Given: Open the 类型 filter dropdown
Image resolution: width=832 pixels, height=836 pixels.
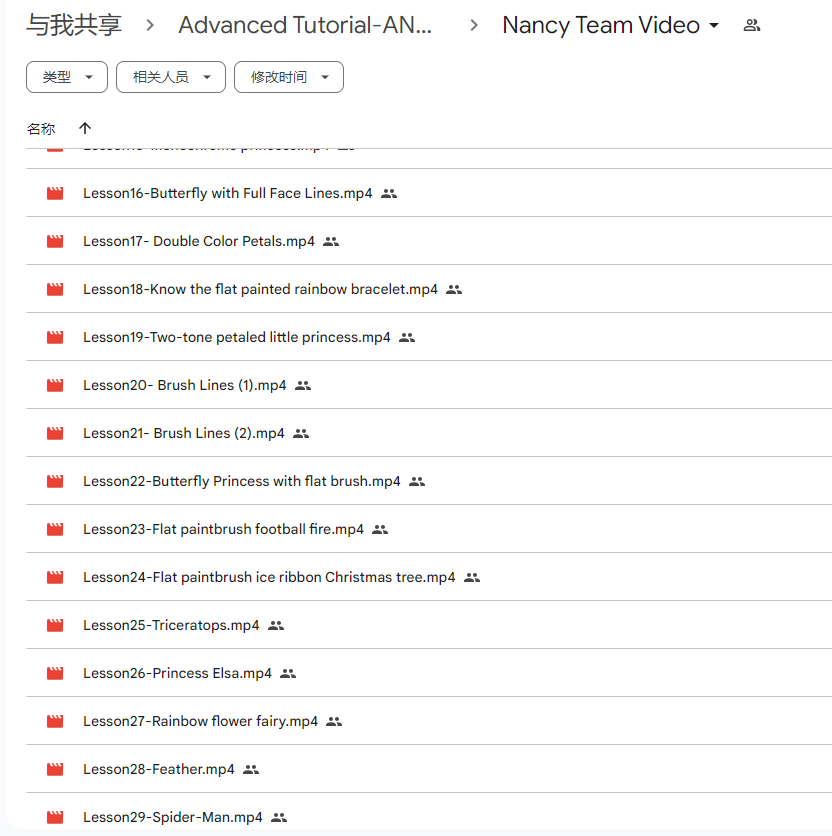Looking at the screenshot, I should coord(66,77).
